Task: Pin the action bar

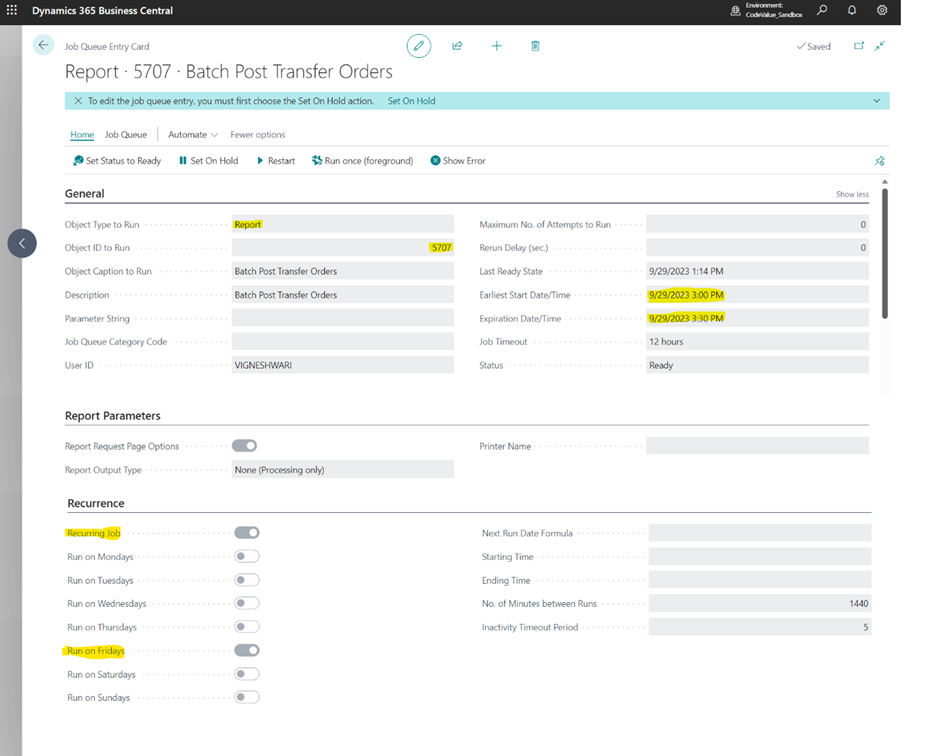Action: [879, 161]
